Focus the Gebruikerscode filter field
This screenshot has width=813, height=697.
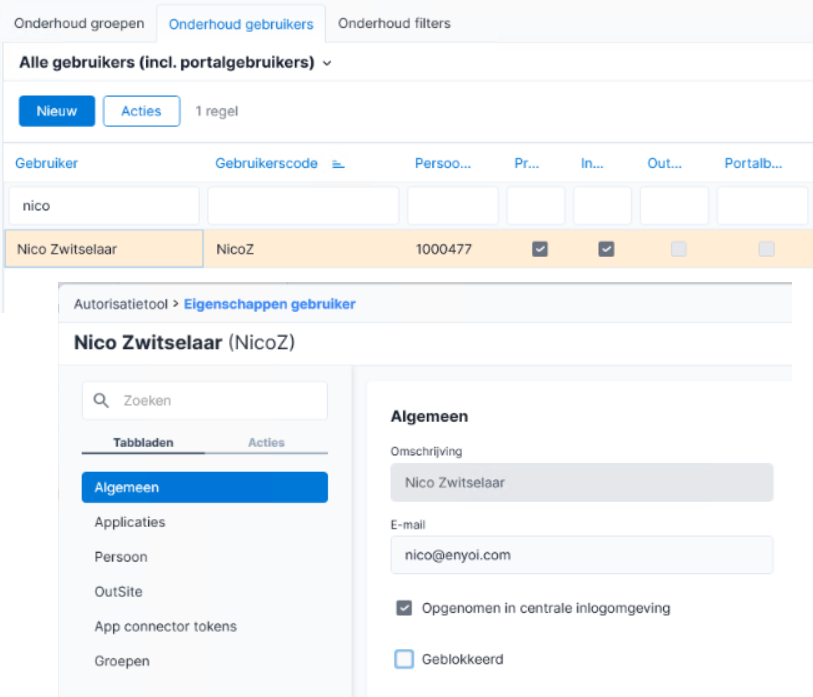pos(303,206)
